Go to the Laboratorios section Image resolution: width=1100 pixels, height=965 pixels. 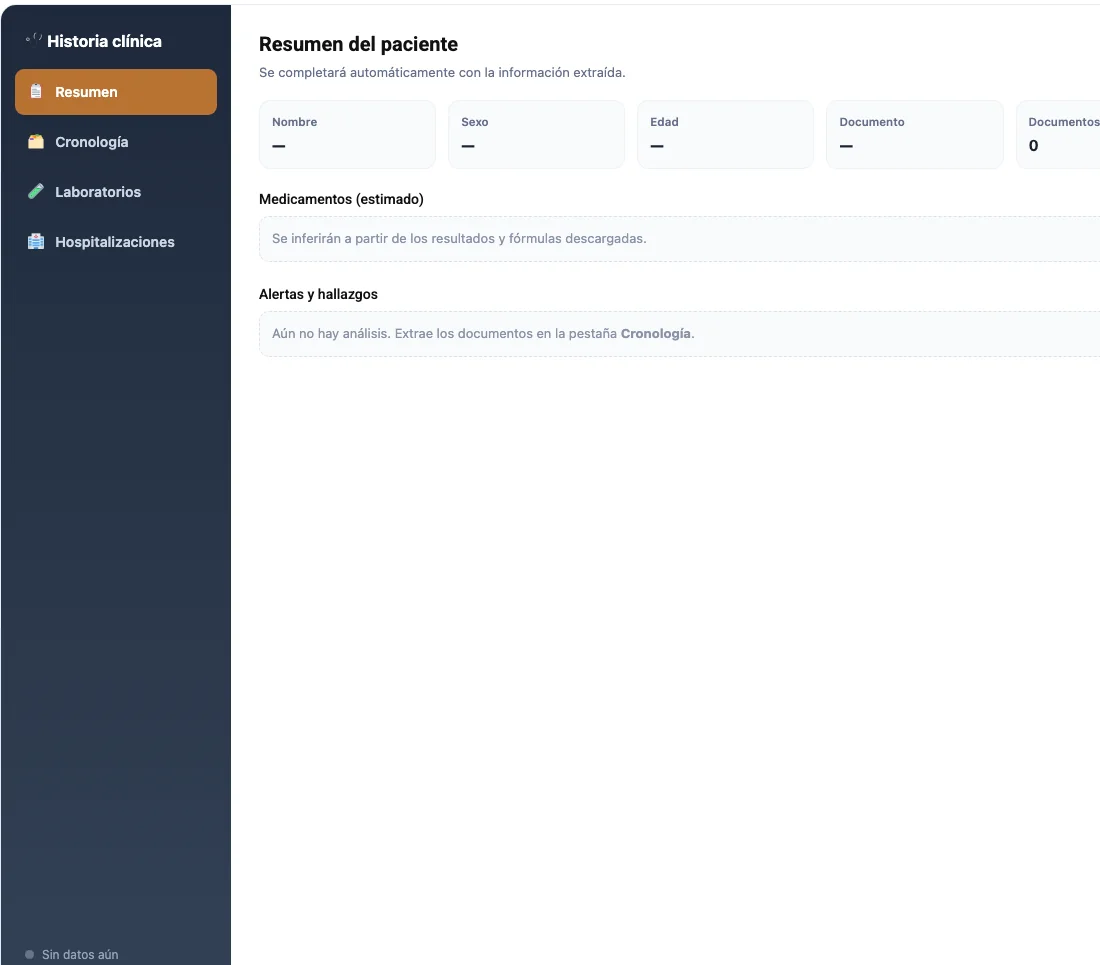coord(116,191)
